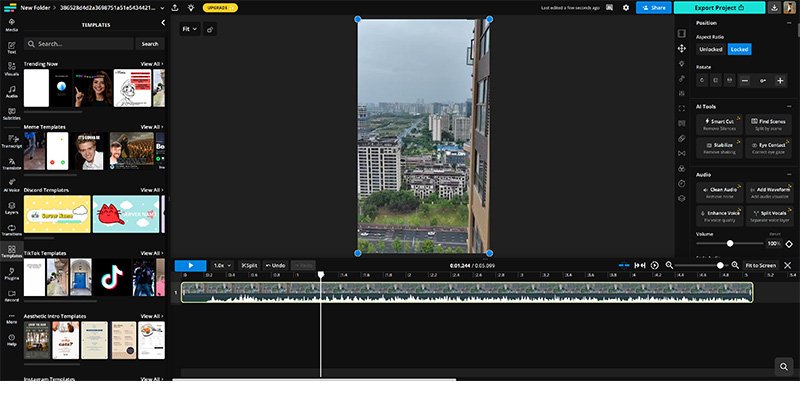Image resolution: width=800 pixels, height=401 pixels.
Task: Click the Split Vocals button
Action: [769, 216]
